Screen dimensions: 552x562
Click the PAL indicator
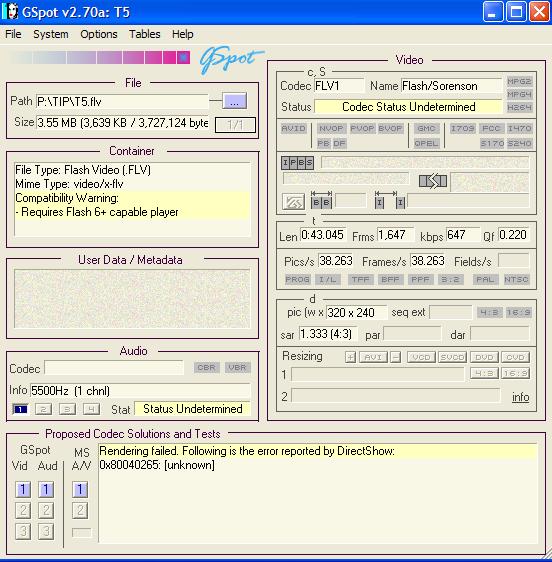pyautogui.click(x=485, y=279)
